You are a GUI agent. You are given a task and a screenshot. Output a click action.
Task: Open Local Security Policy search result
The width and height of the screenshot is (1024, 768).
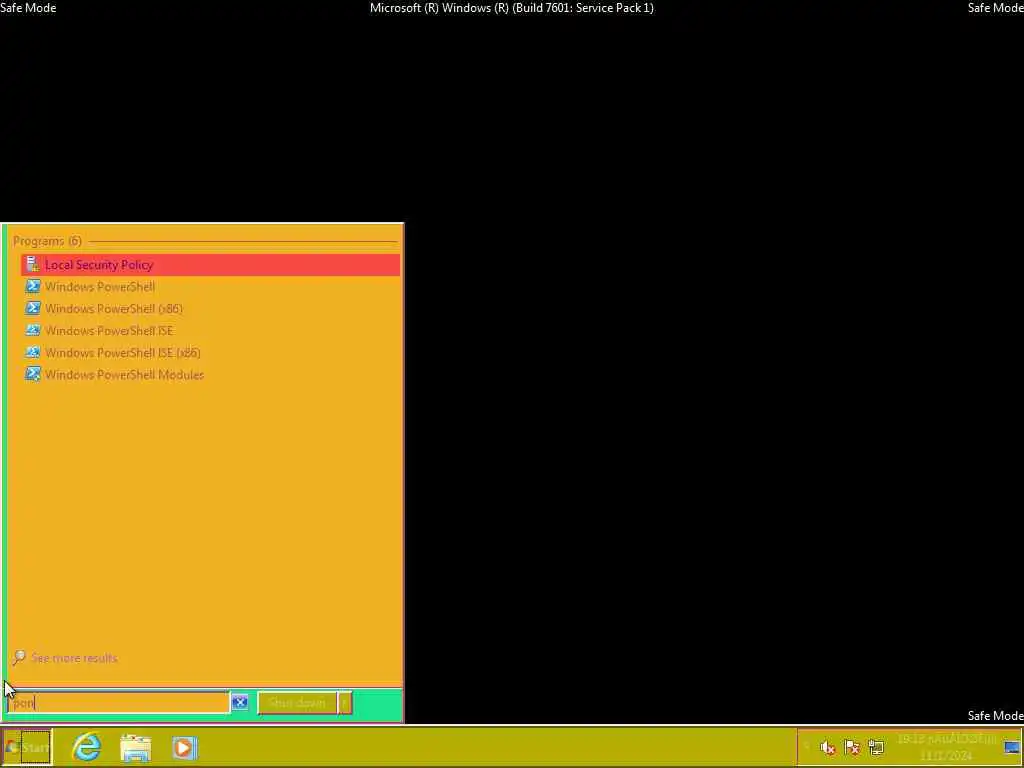210,264
